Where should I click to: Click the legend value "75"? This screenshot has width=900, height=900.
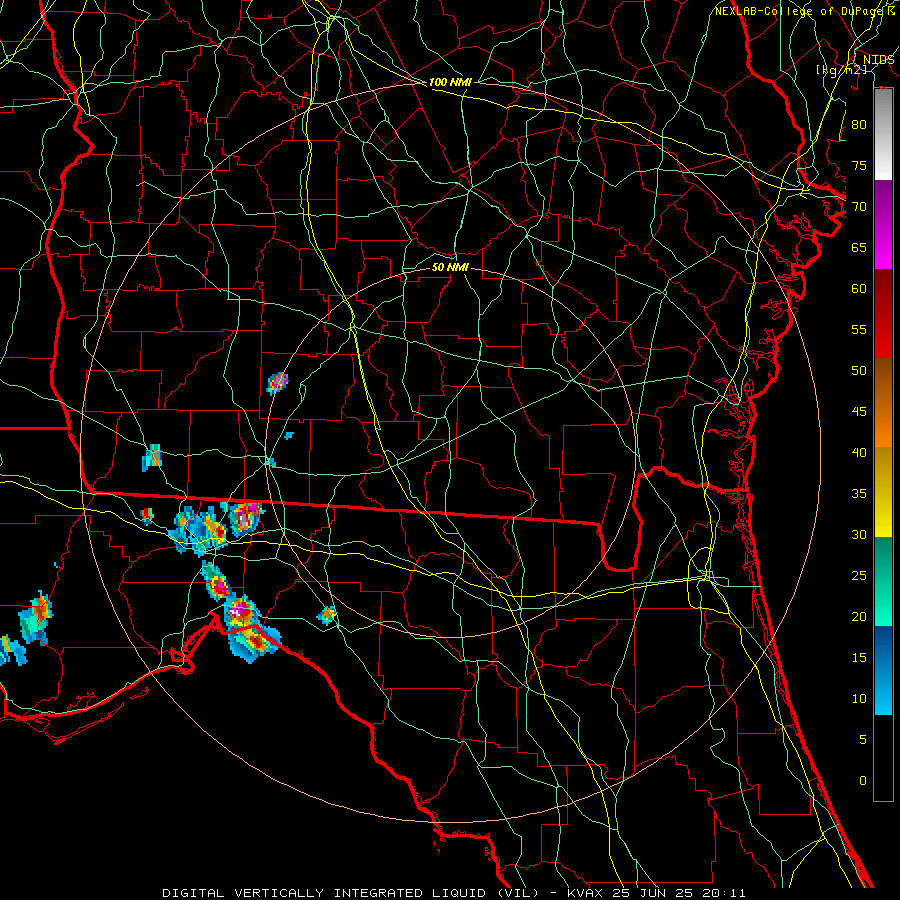859,165
